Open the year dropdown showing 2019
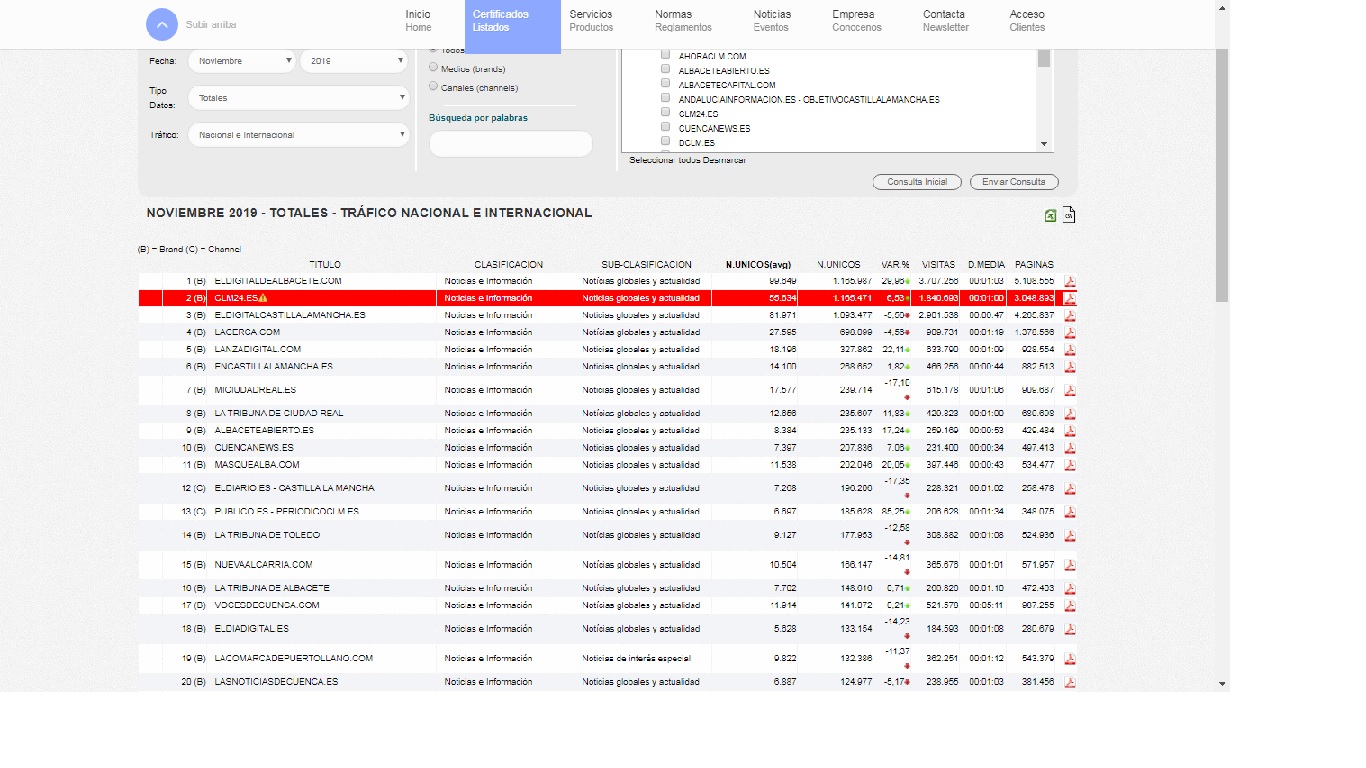This screenshot has width=1366, height=768. click(x=353, y=61)
